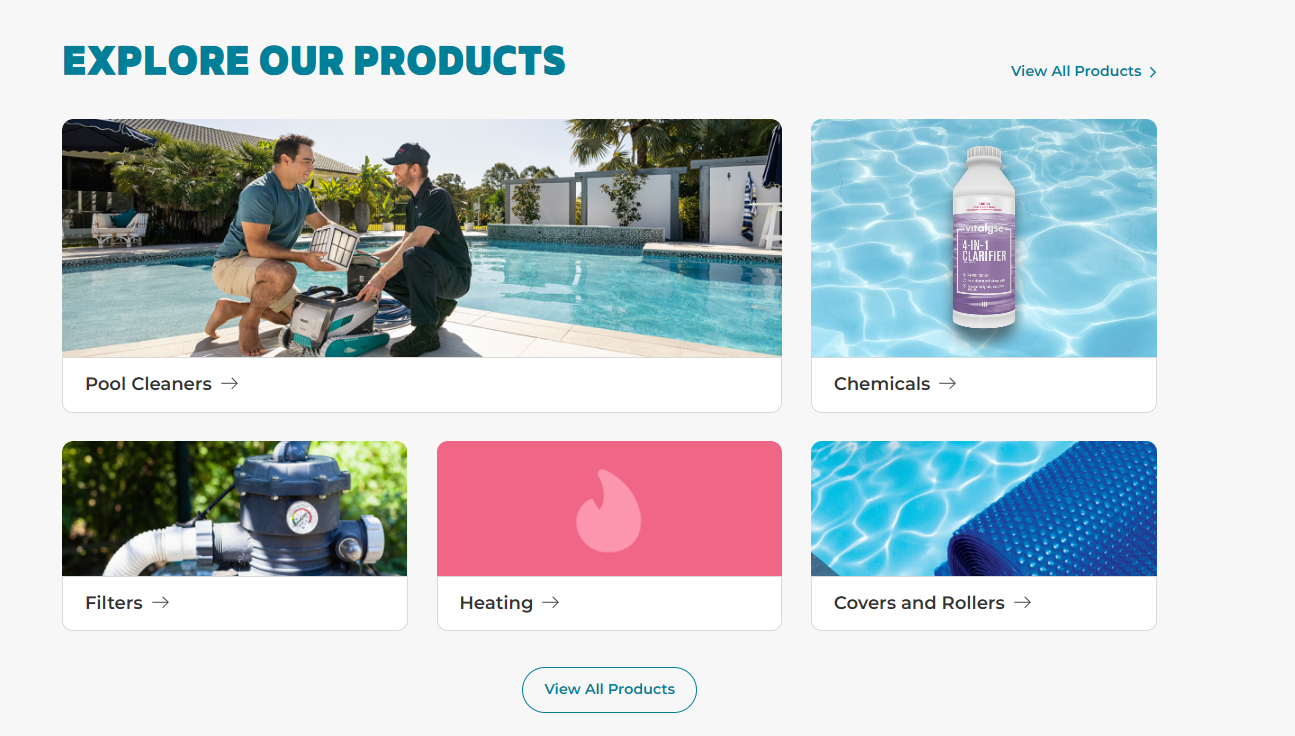Open the Pool Cleaners category label
The height and width of the screenshot is (736, 1295).
[x=148, y=384]
